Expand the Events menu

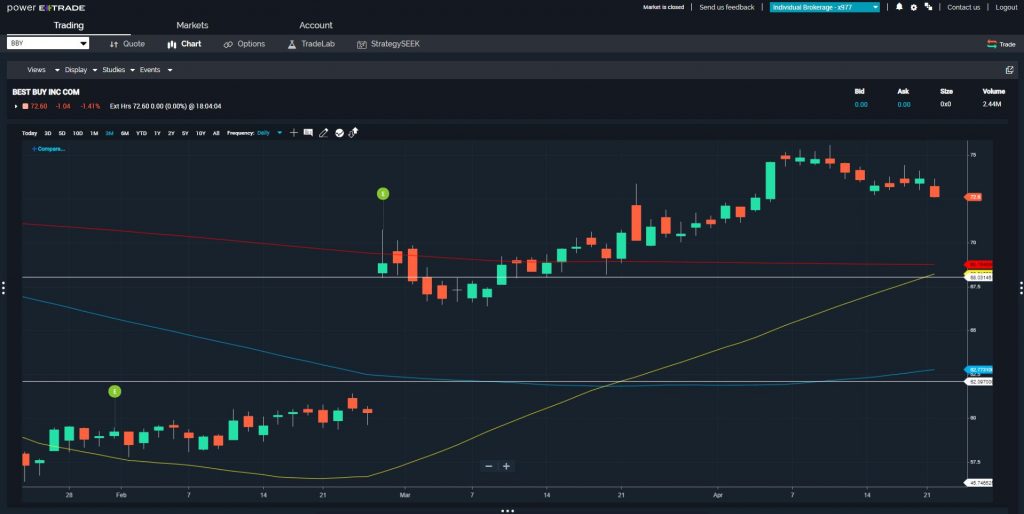156,70
